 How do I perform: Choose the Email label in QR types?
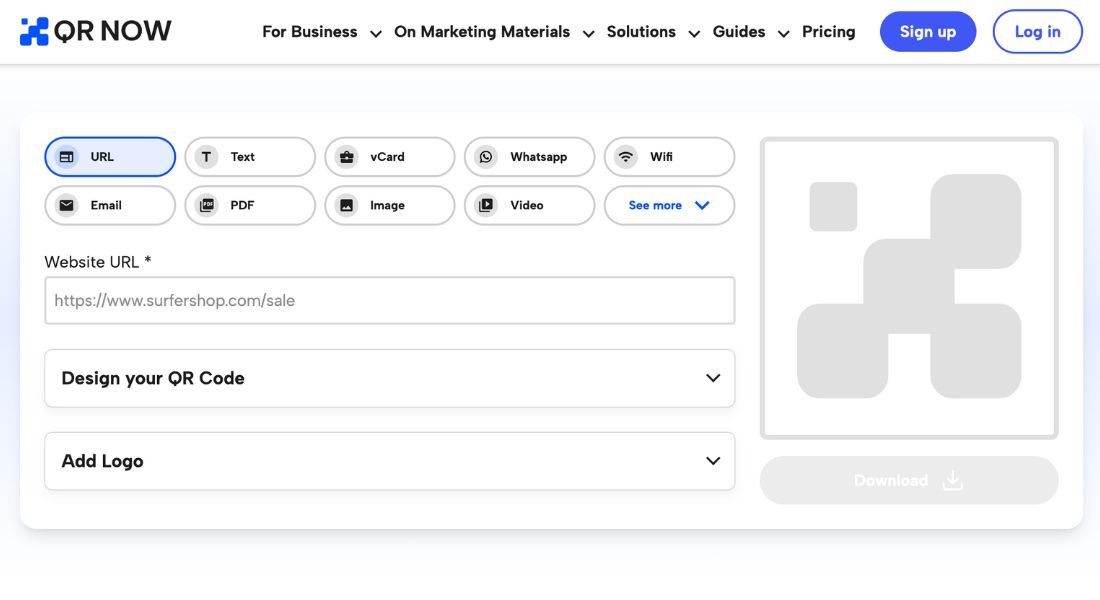pos(106,205)
